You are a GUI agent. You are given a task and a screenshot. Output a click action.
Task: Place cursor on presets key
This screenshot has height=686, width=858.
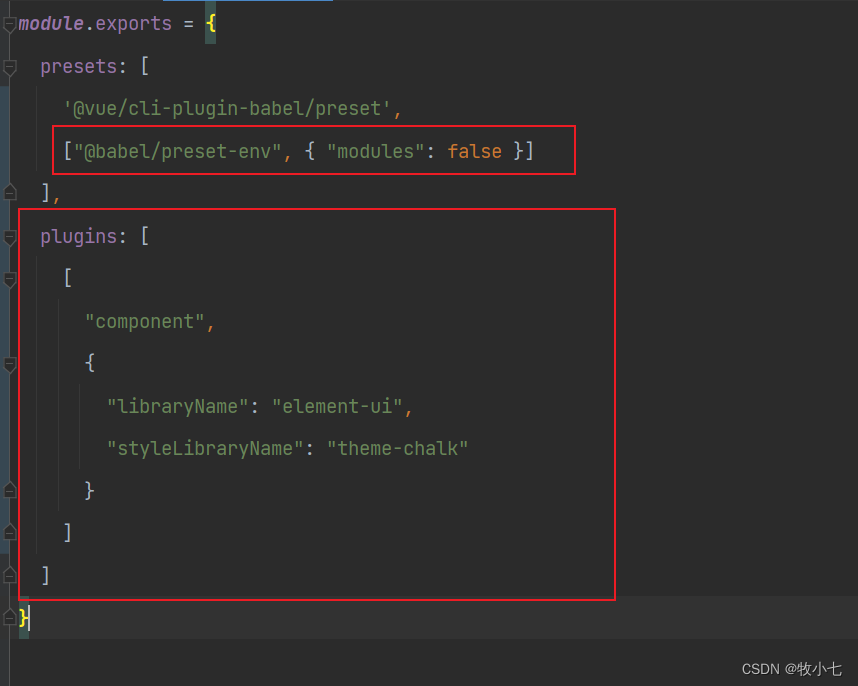[79, 67]
